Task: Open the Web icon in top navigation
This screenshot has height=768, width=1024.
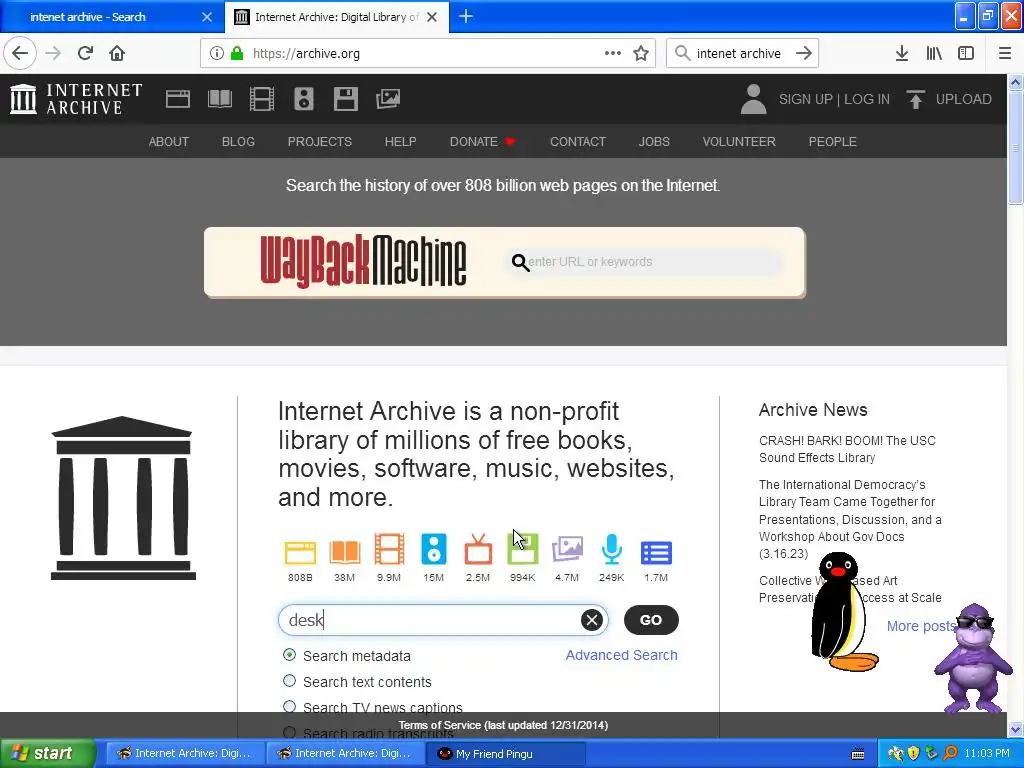Action: (178, 99)
